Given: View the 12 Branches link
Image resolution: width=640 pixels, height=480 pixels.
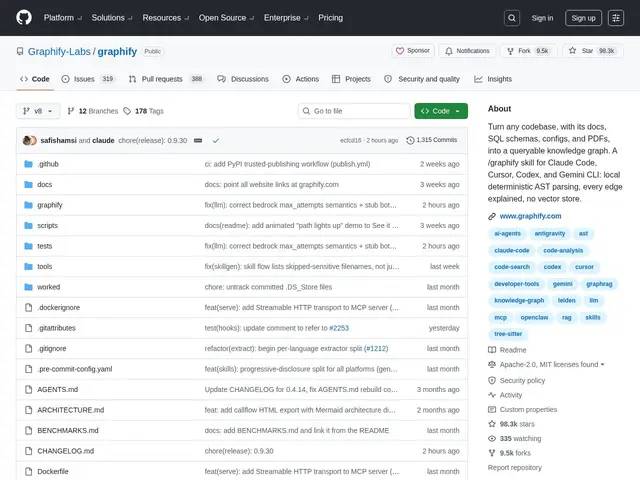Looking at the screenshot, I should pyautogui.click(x=93, y=111).
